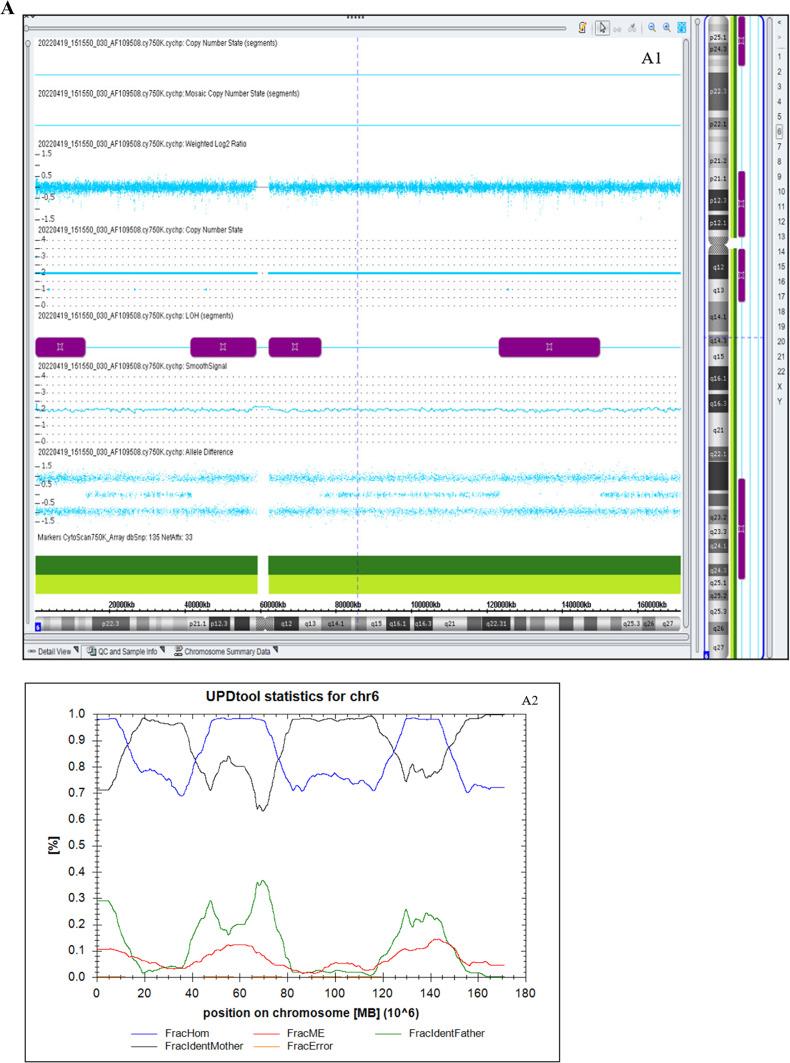Click the LOH segment just after the centromere gap
Viewport: 790px width, 1063px height.
point(295,347)
